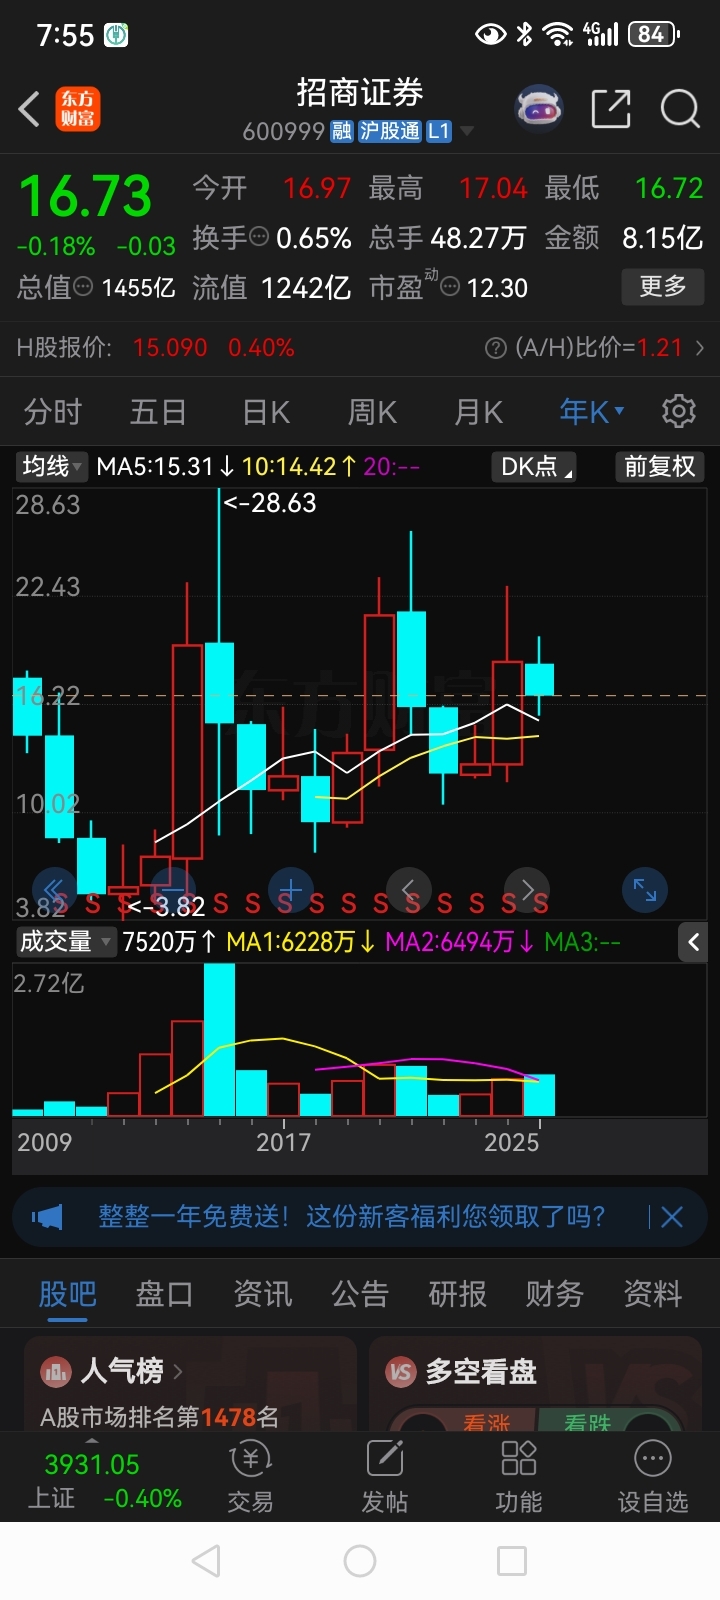This screenshot has height=1600, width=720.
Task: Close the promotion banner with X
Action: pos(672,1217)
